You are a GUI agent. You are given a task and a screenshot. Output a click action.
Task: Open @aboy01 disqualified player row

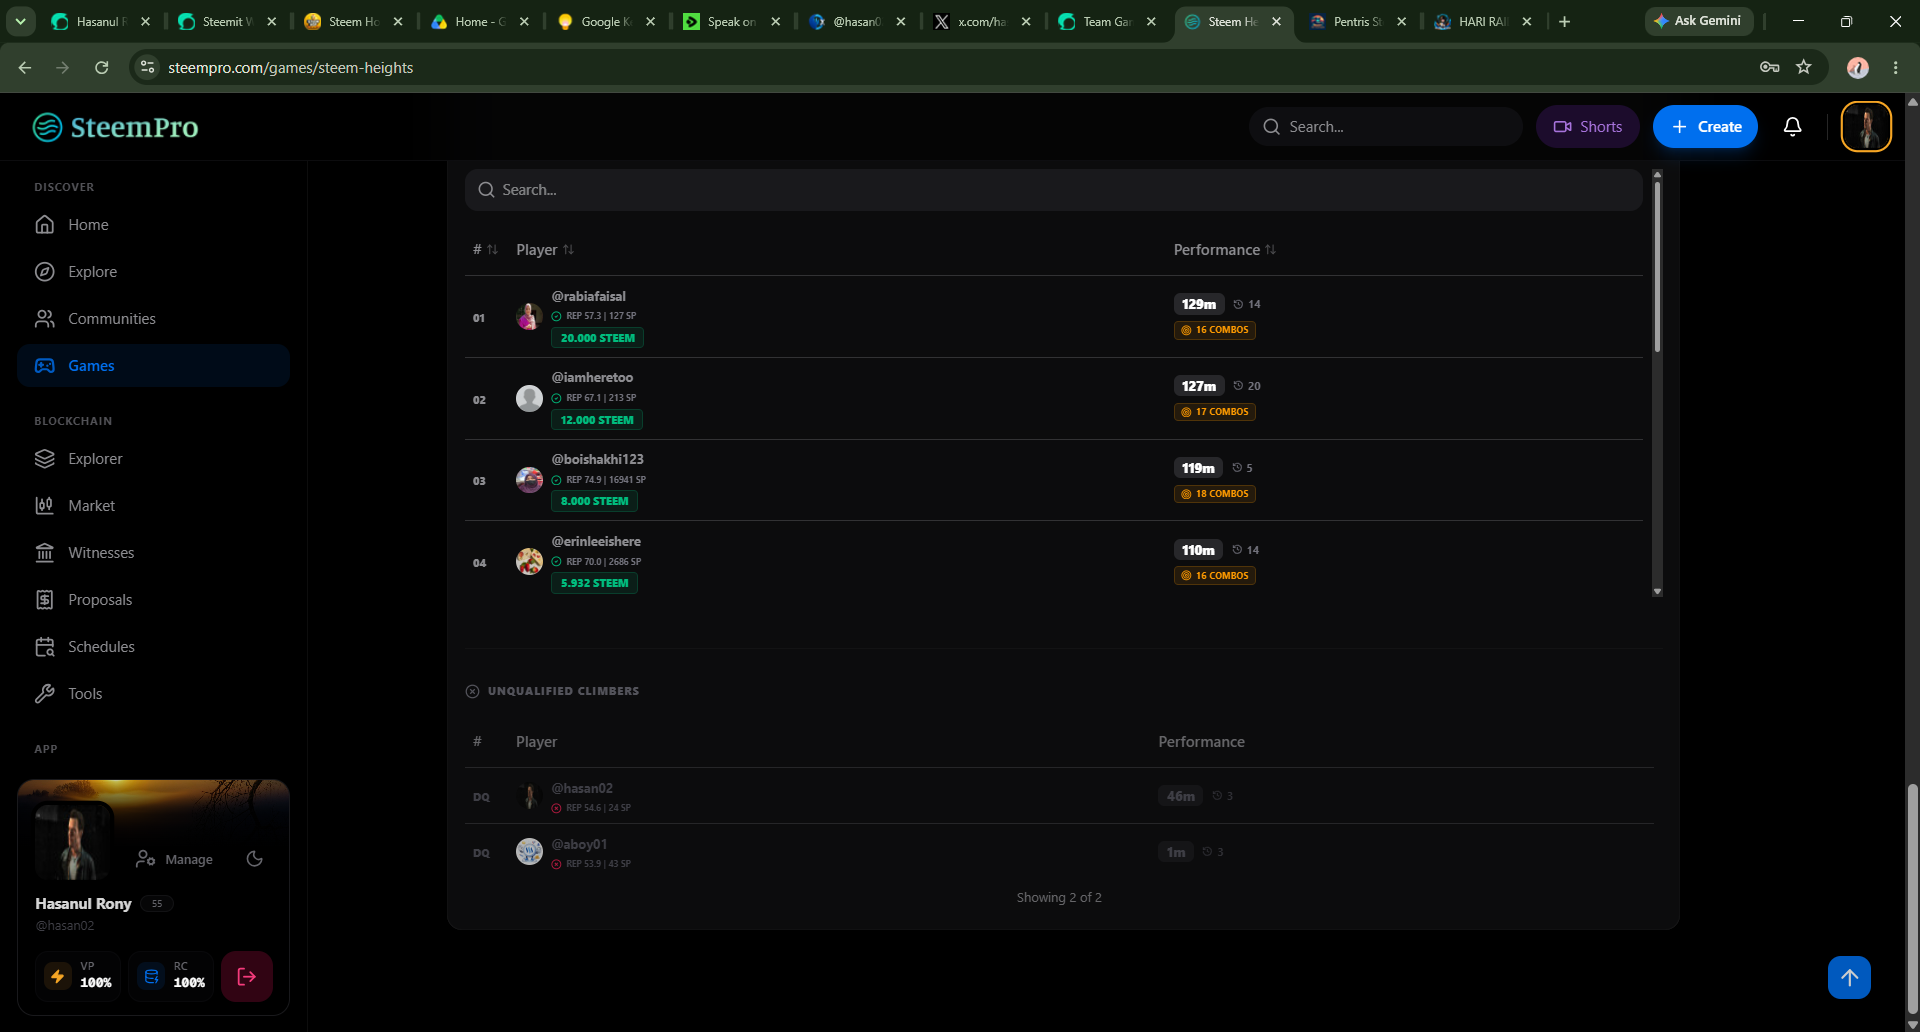1058,852
